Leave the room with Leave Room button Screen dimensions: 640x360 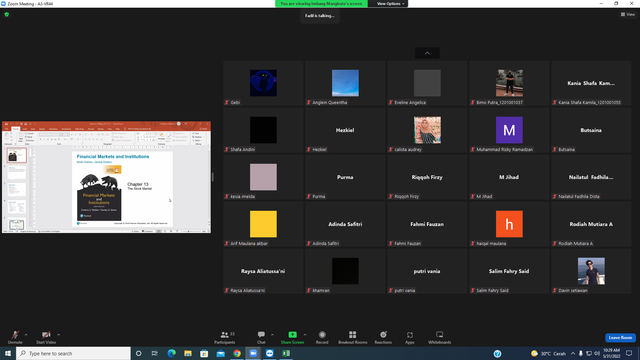[620, 338]
